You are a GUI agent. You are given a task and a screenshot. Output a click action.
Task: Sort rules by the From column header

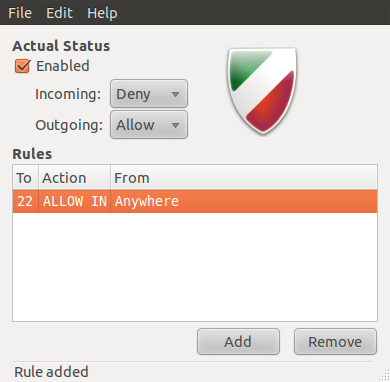(x=244, y=177)
